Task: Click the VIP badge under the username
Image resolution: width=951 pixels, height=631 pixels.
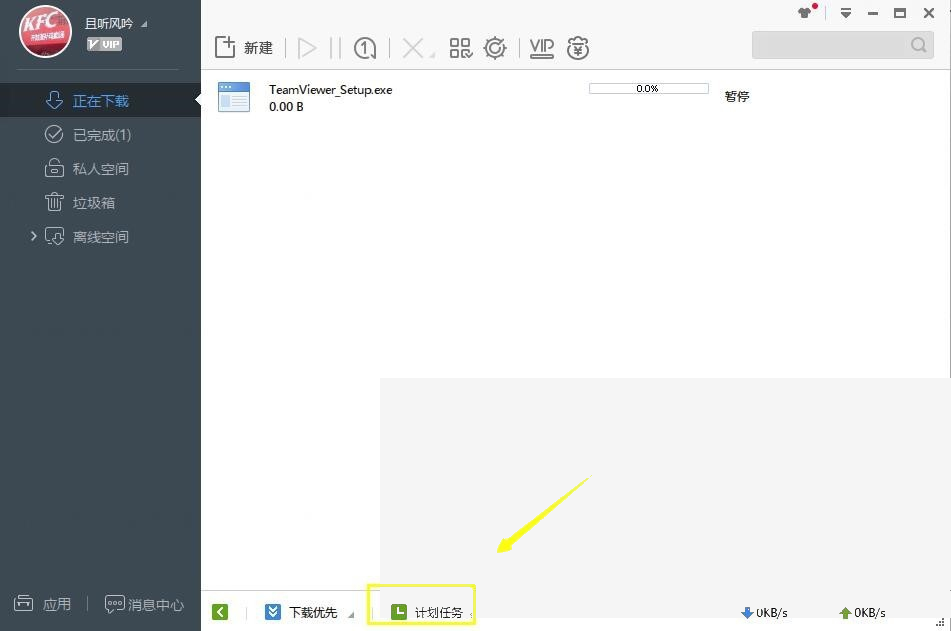Action: click(104, 44)
